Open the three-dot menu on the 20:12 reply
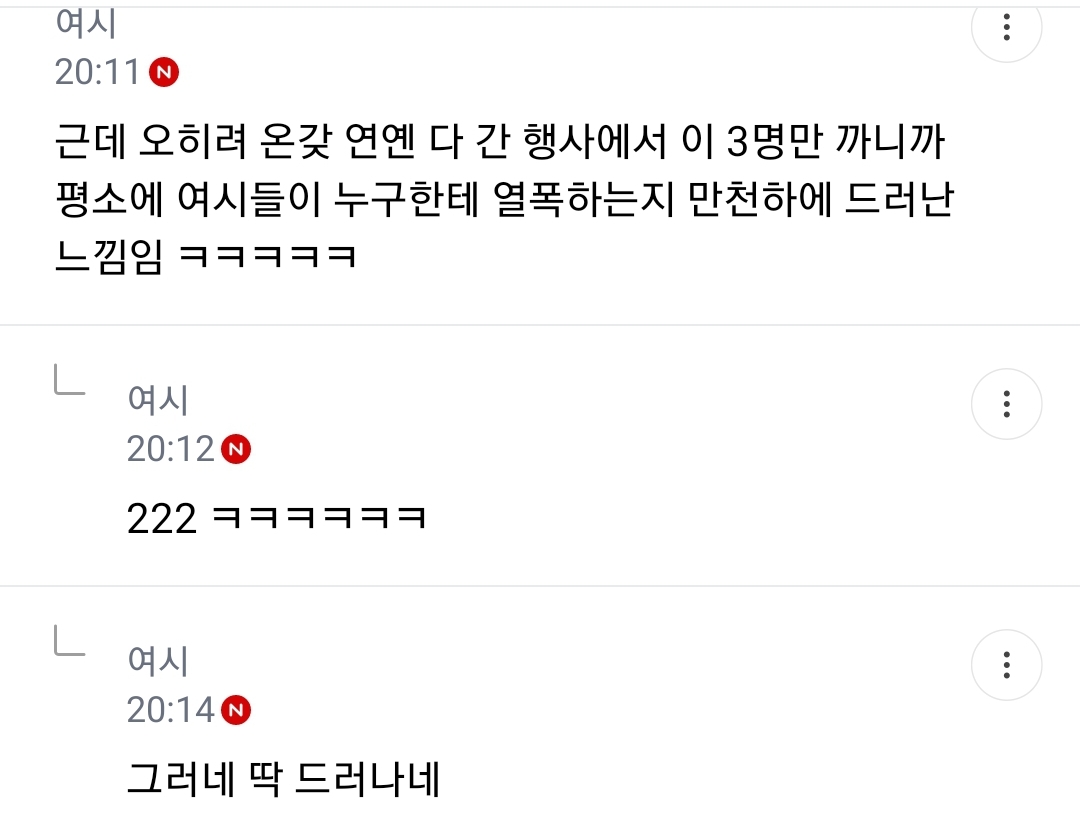1080x834 pixels. (1006, 404)
